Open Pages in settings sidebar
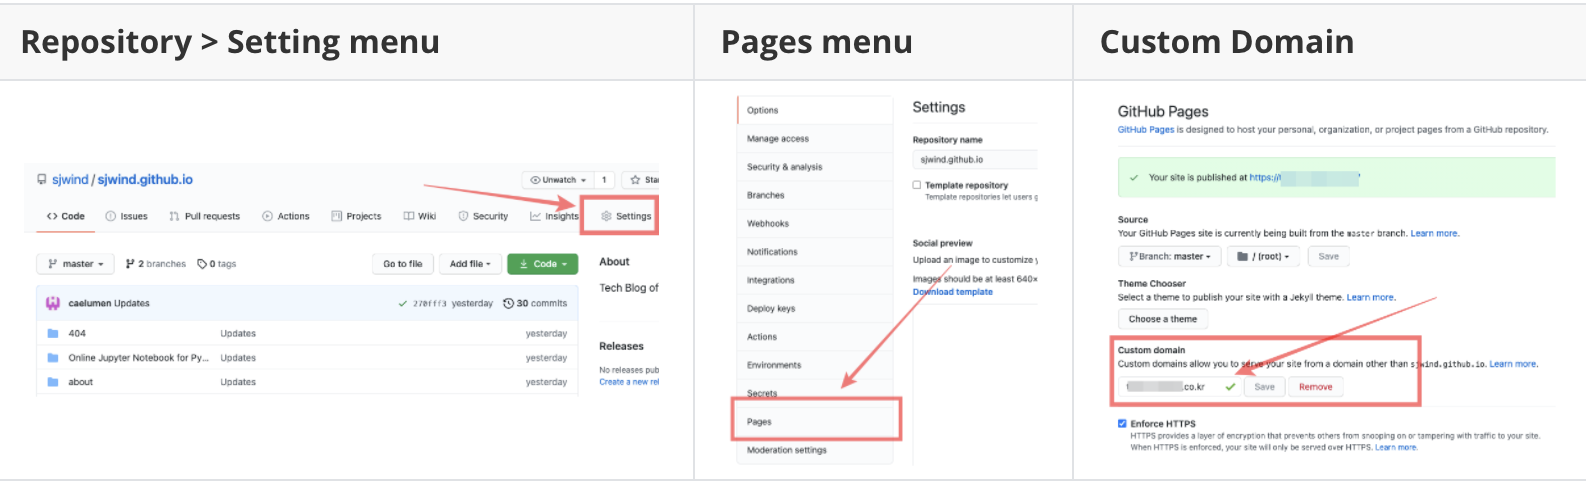This screenshot has width=1586, height=496. 814,422
